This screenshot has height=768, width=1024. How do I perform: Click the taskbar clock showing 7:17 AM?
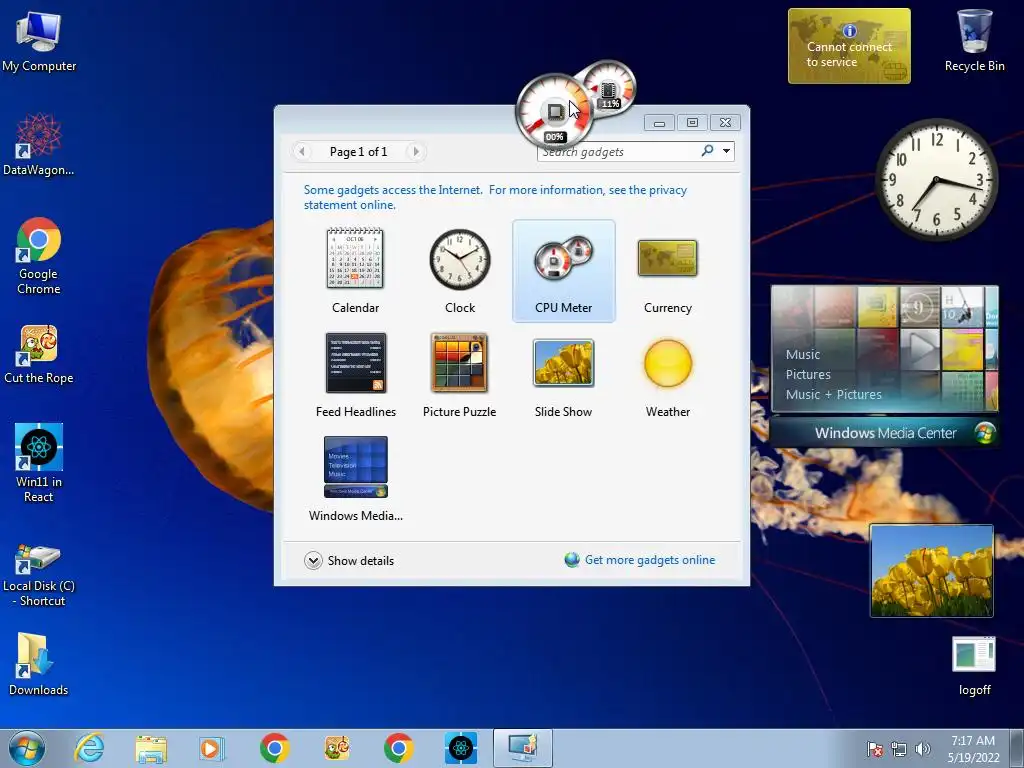point(973,749)
